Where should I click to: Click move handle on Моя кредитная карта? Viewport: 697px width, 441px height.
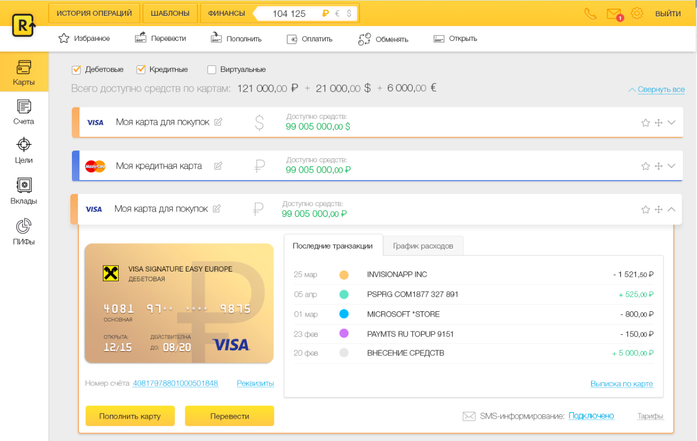point(659,166)
